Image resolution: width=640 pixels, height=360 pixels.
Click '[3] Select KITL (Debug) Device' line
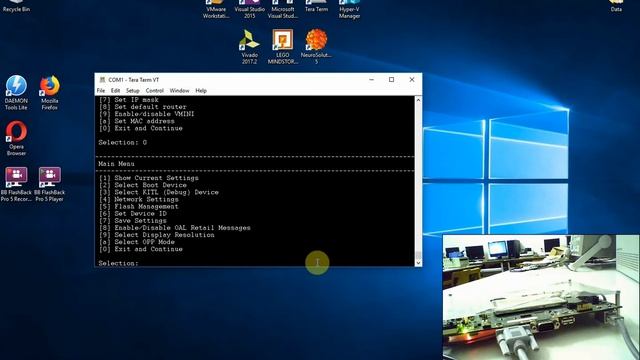pyautogui.click(x=159, y=192)
